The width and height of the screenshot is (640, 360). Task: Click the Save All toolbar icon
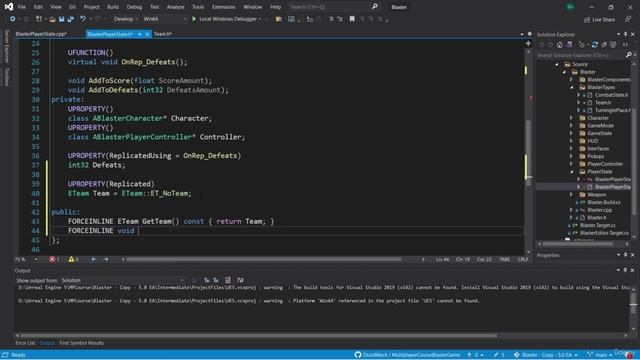click(70, 19)
